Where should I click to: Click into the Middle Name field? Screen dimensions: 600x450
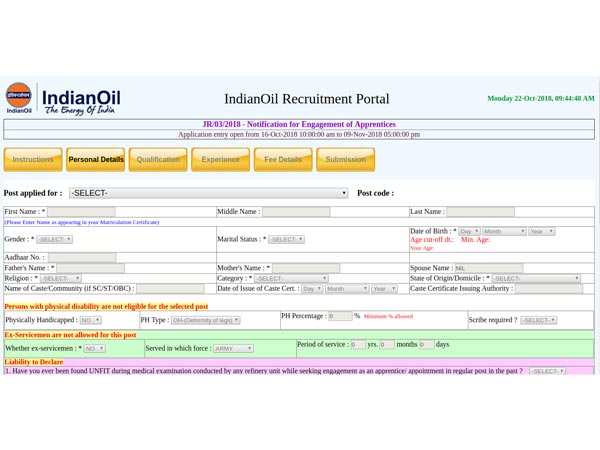296,212
